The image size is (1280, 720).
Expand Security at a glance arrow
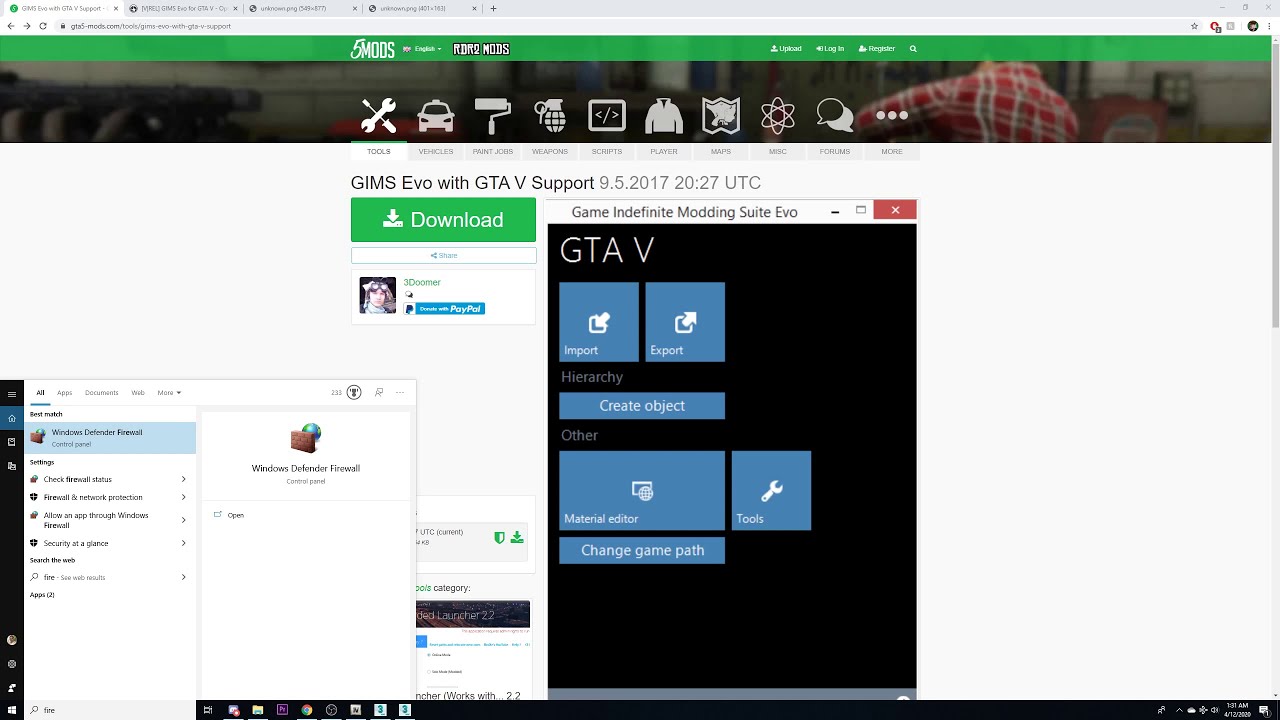coord(184,543)
